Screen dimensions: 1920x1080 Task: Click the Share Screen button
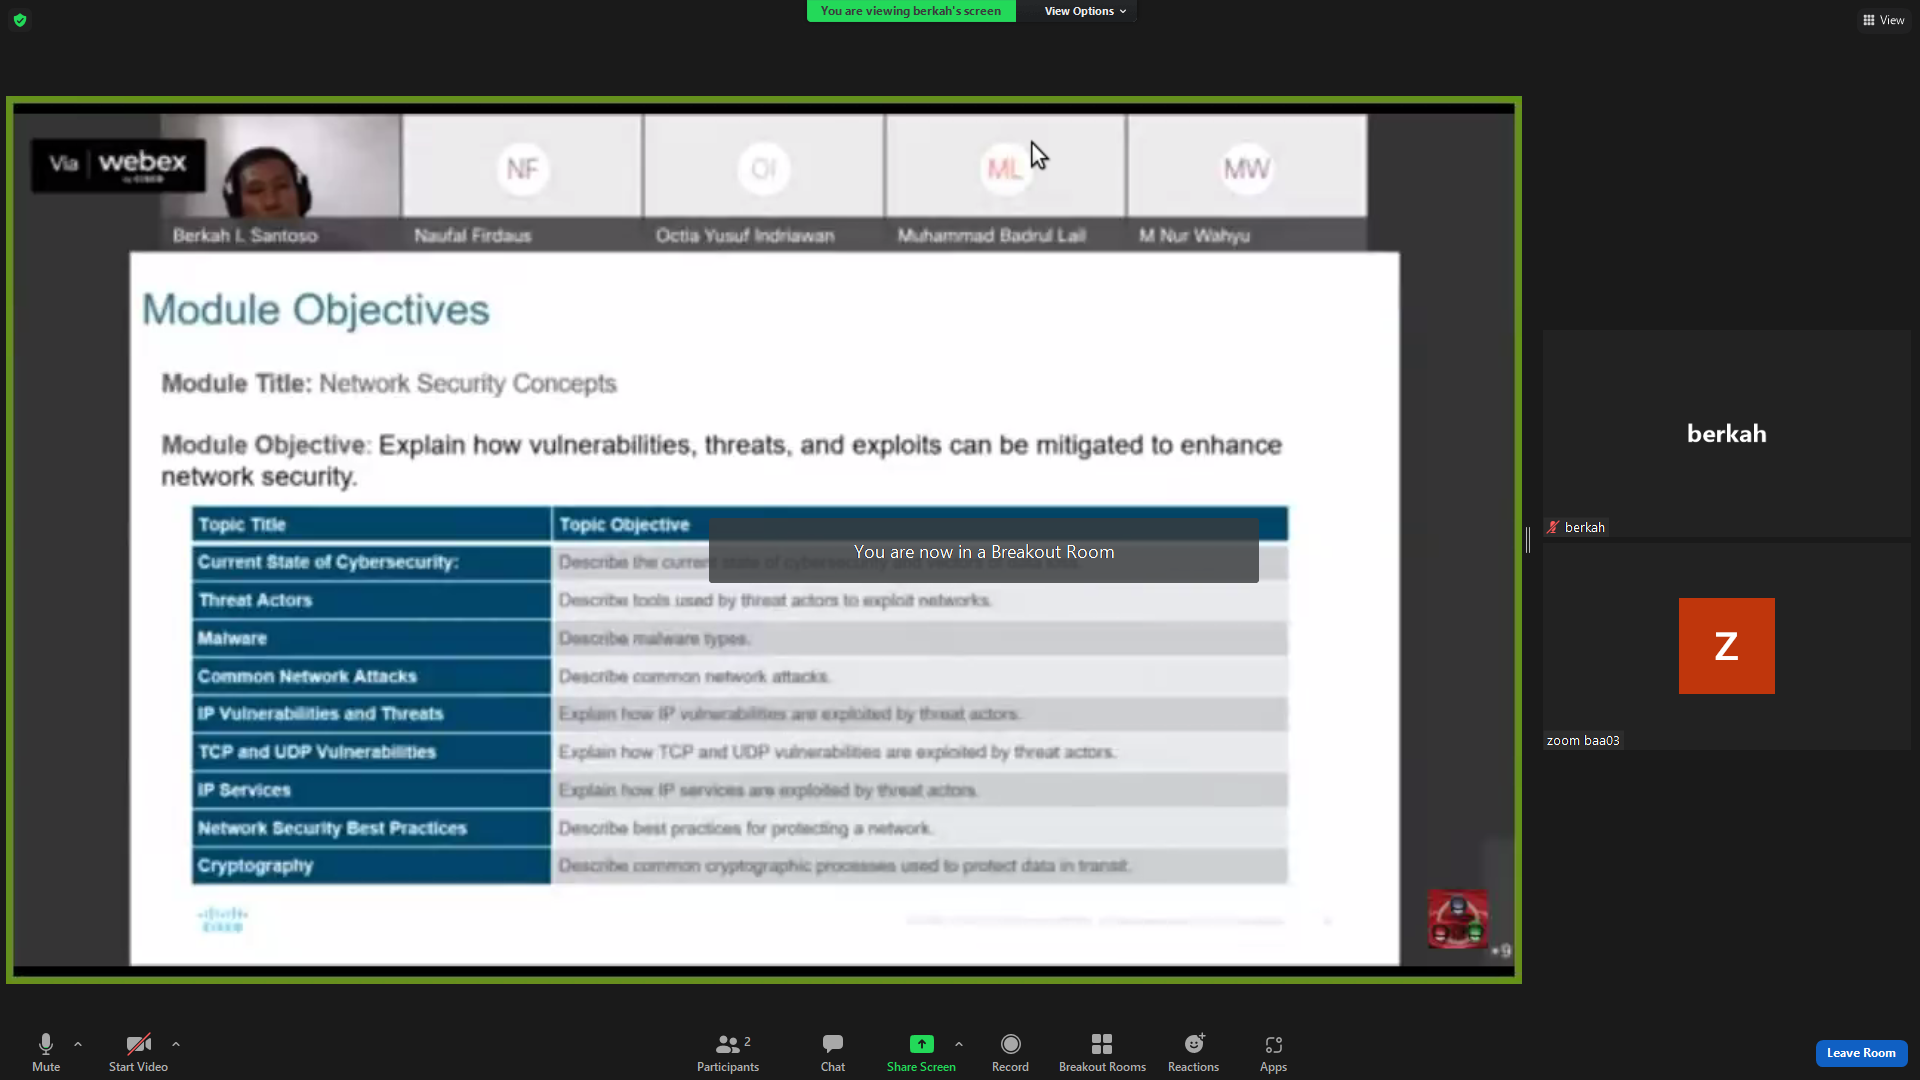[921, 1052]
